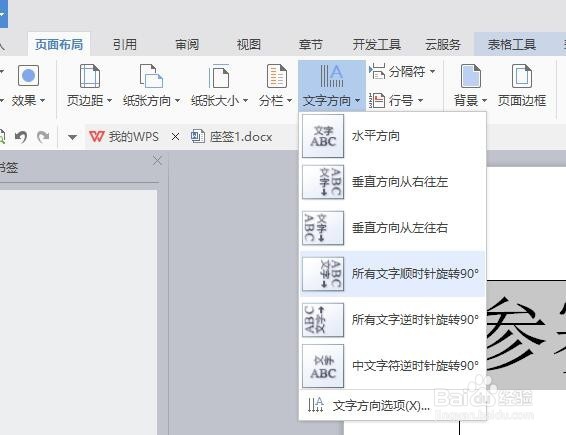Screen dimensions: 566x435
Task: Click the red WPS logo icon
Action: pyautogui.click(x=96, y=136)
